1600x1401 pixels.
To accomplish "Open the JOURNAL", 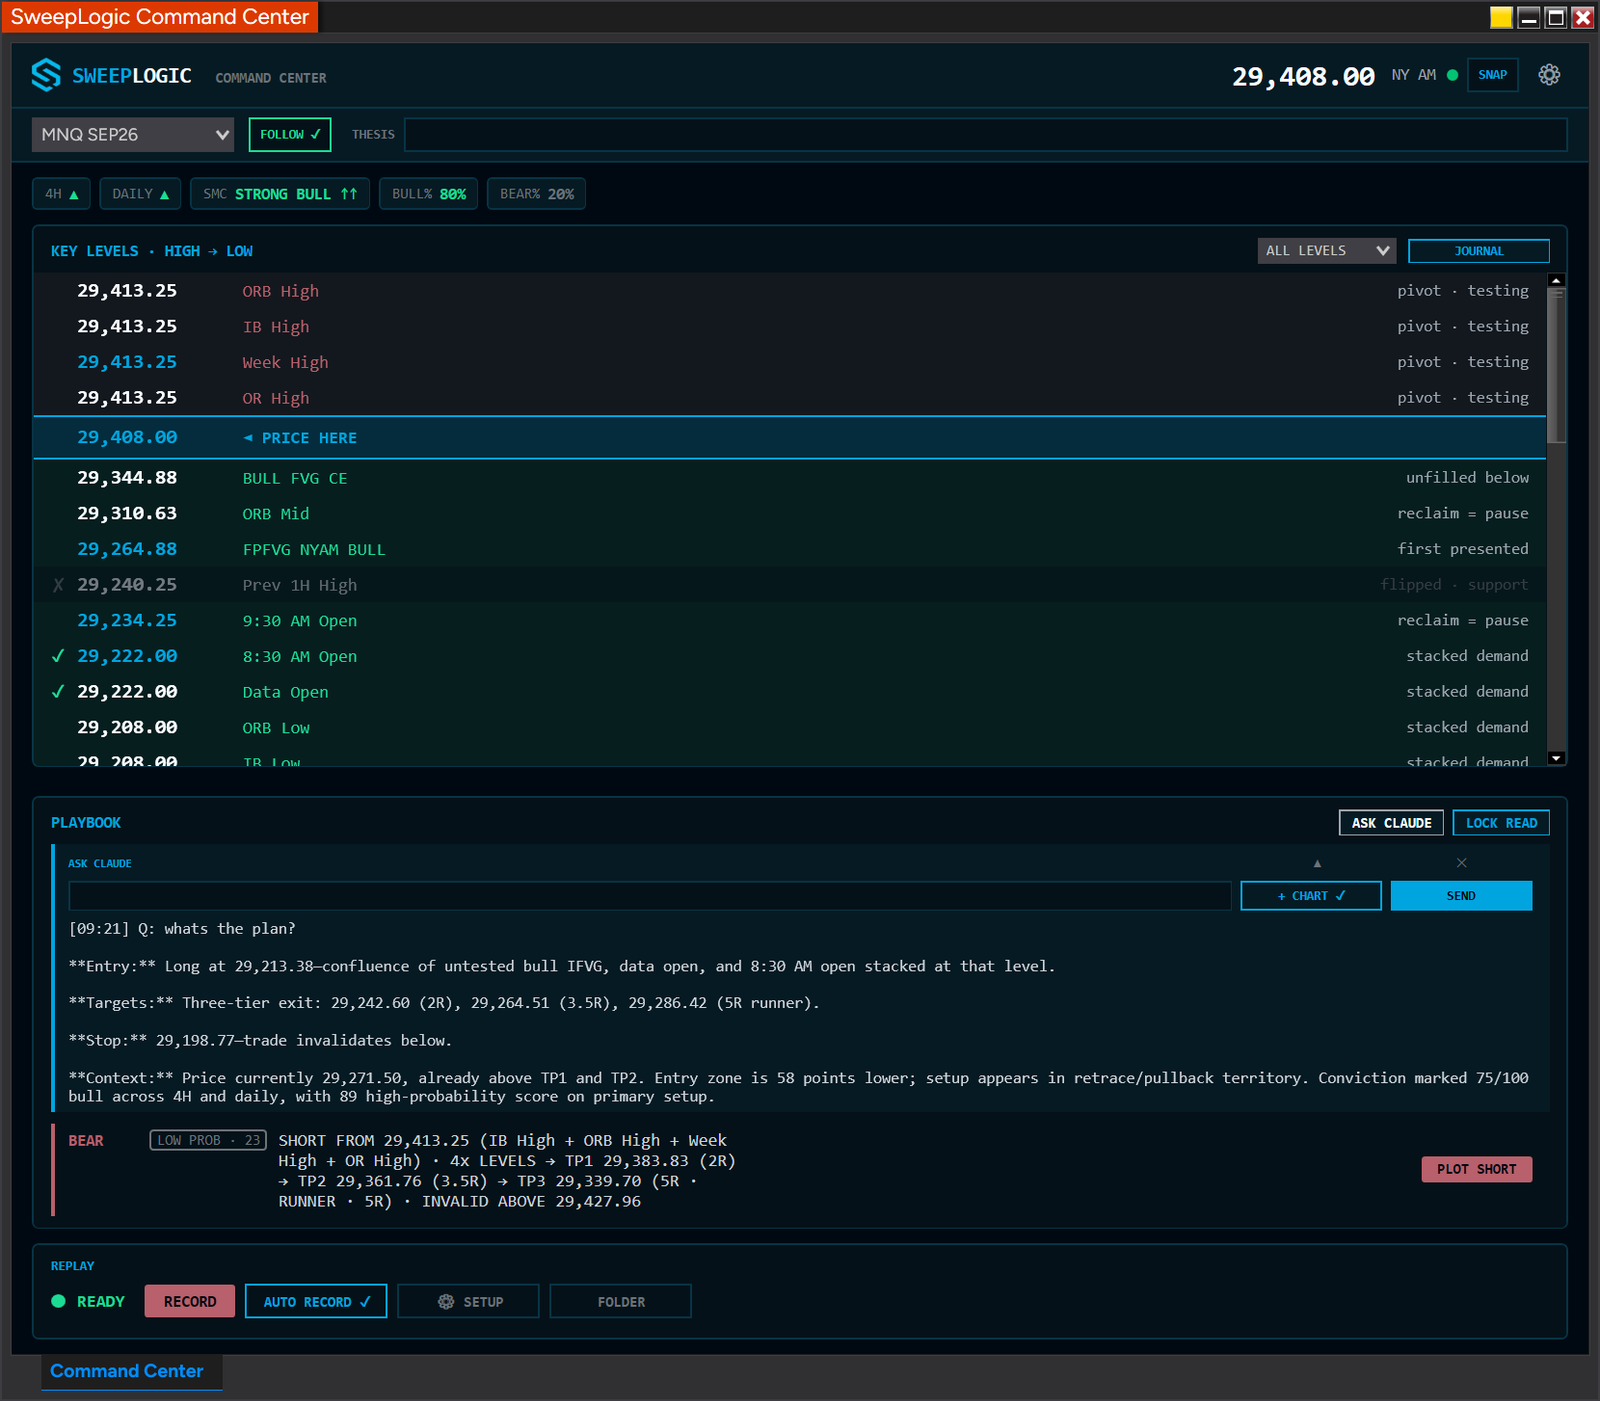I will pos(1479,251).
